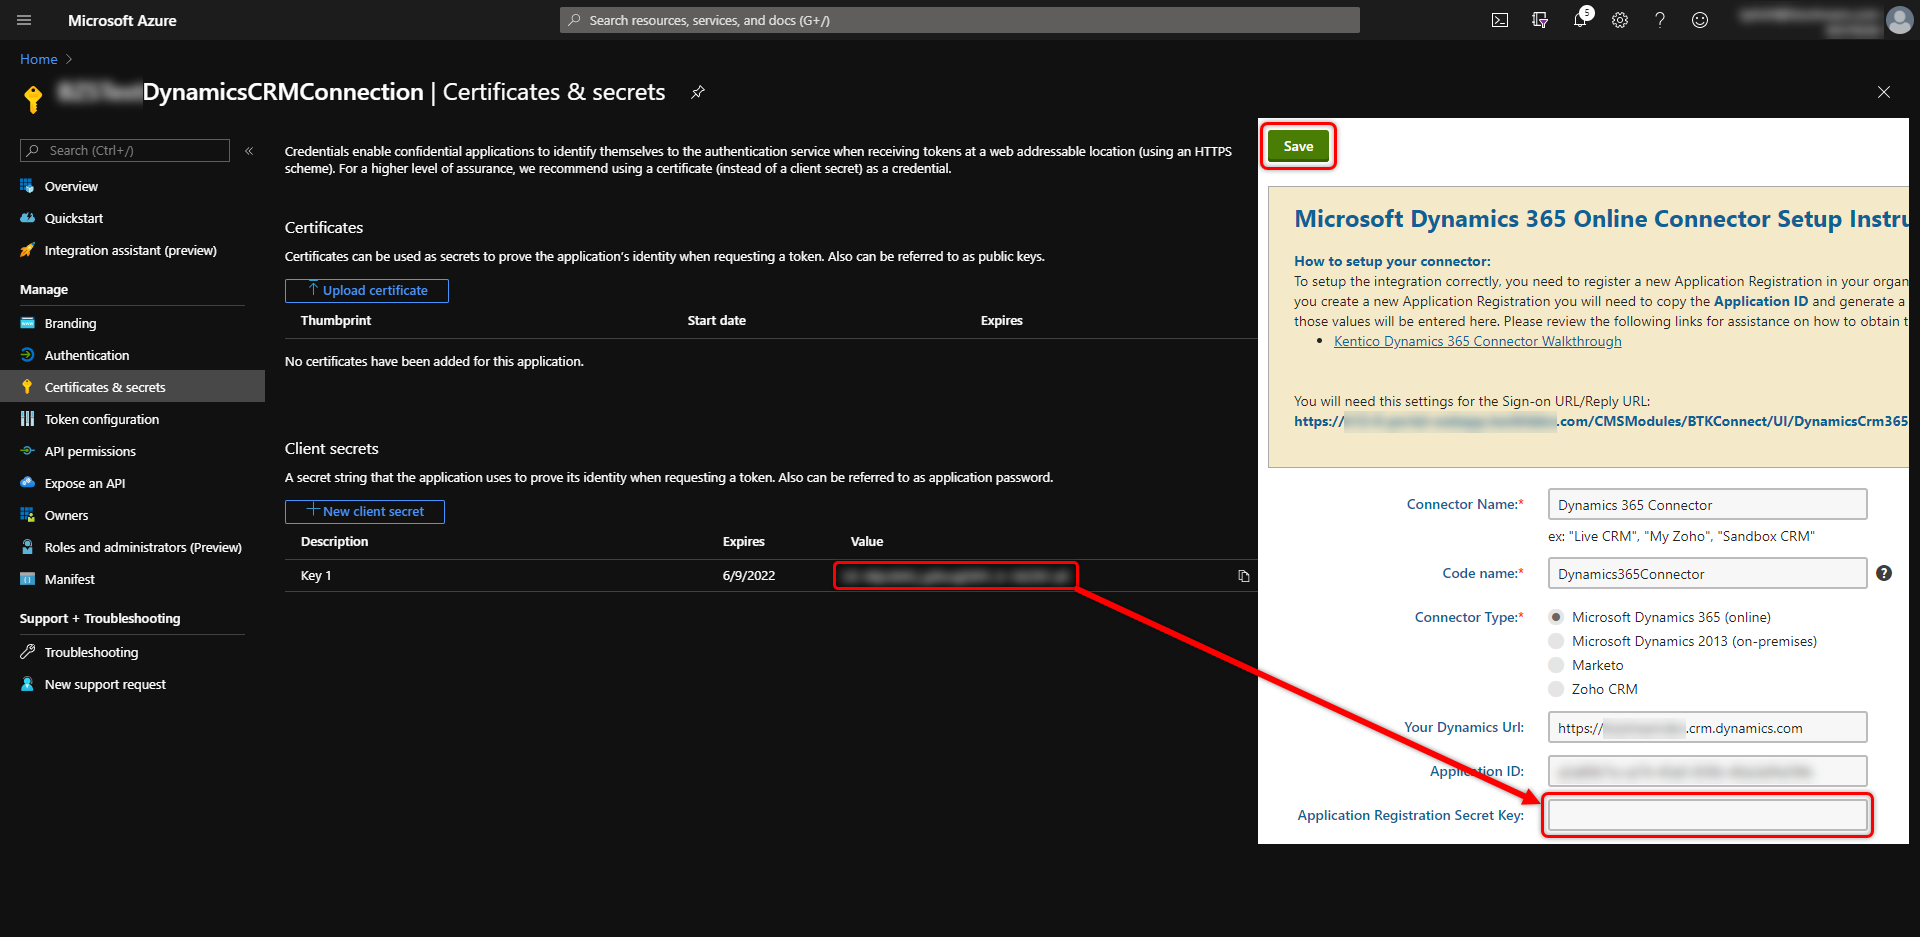Viewport: 1920px width, 937px height.
Task: Click the Start date column header
Action: tap(716, 321)
